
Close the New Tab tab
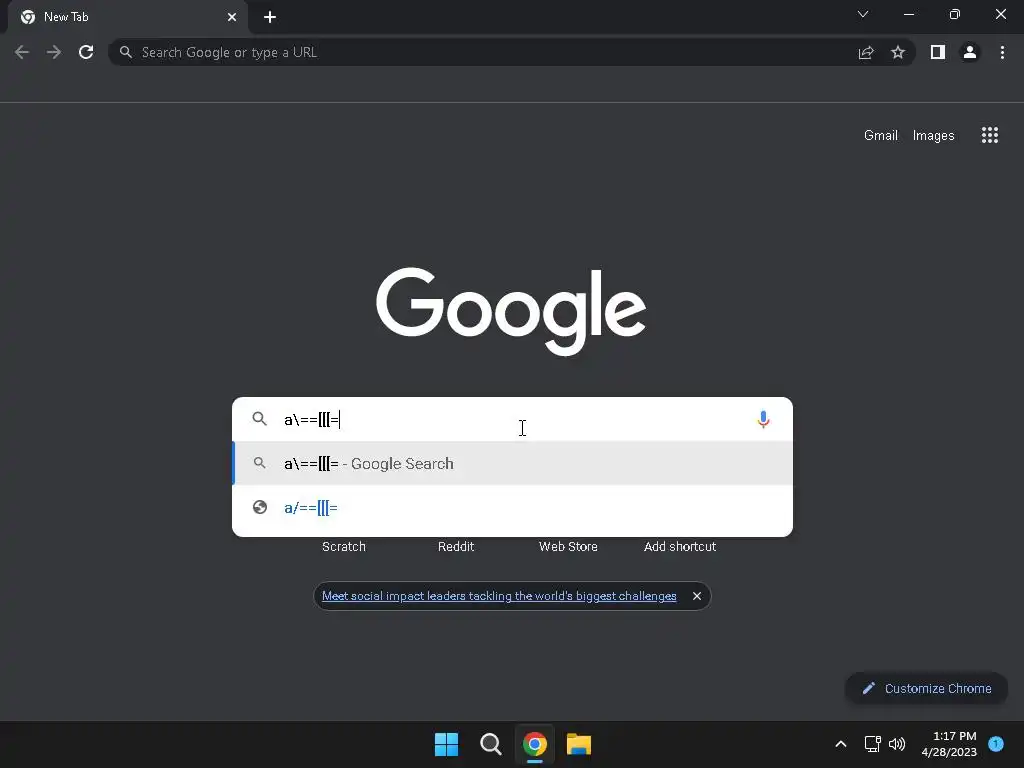coord(232,17)
